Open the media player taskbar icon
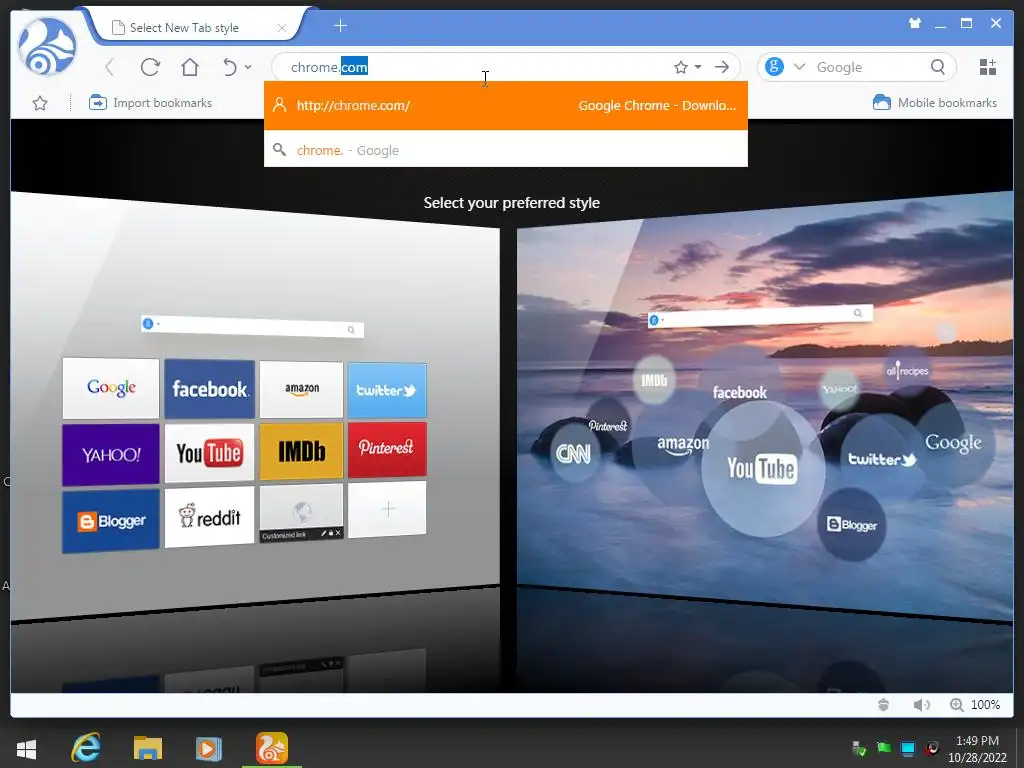Screen dimensions: 1024x768 209,748
